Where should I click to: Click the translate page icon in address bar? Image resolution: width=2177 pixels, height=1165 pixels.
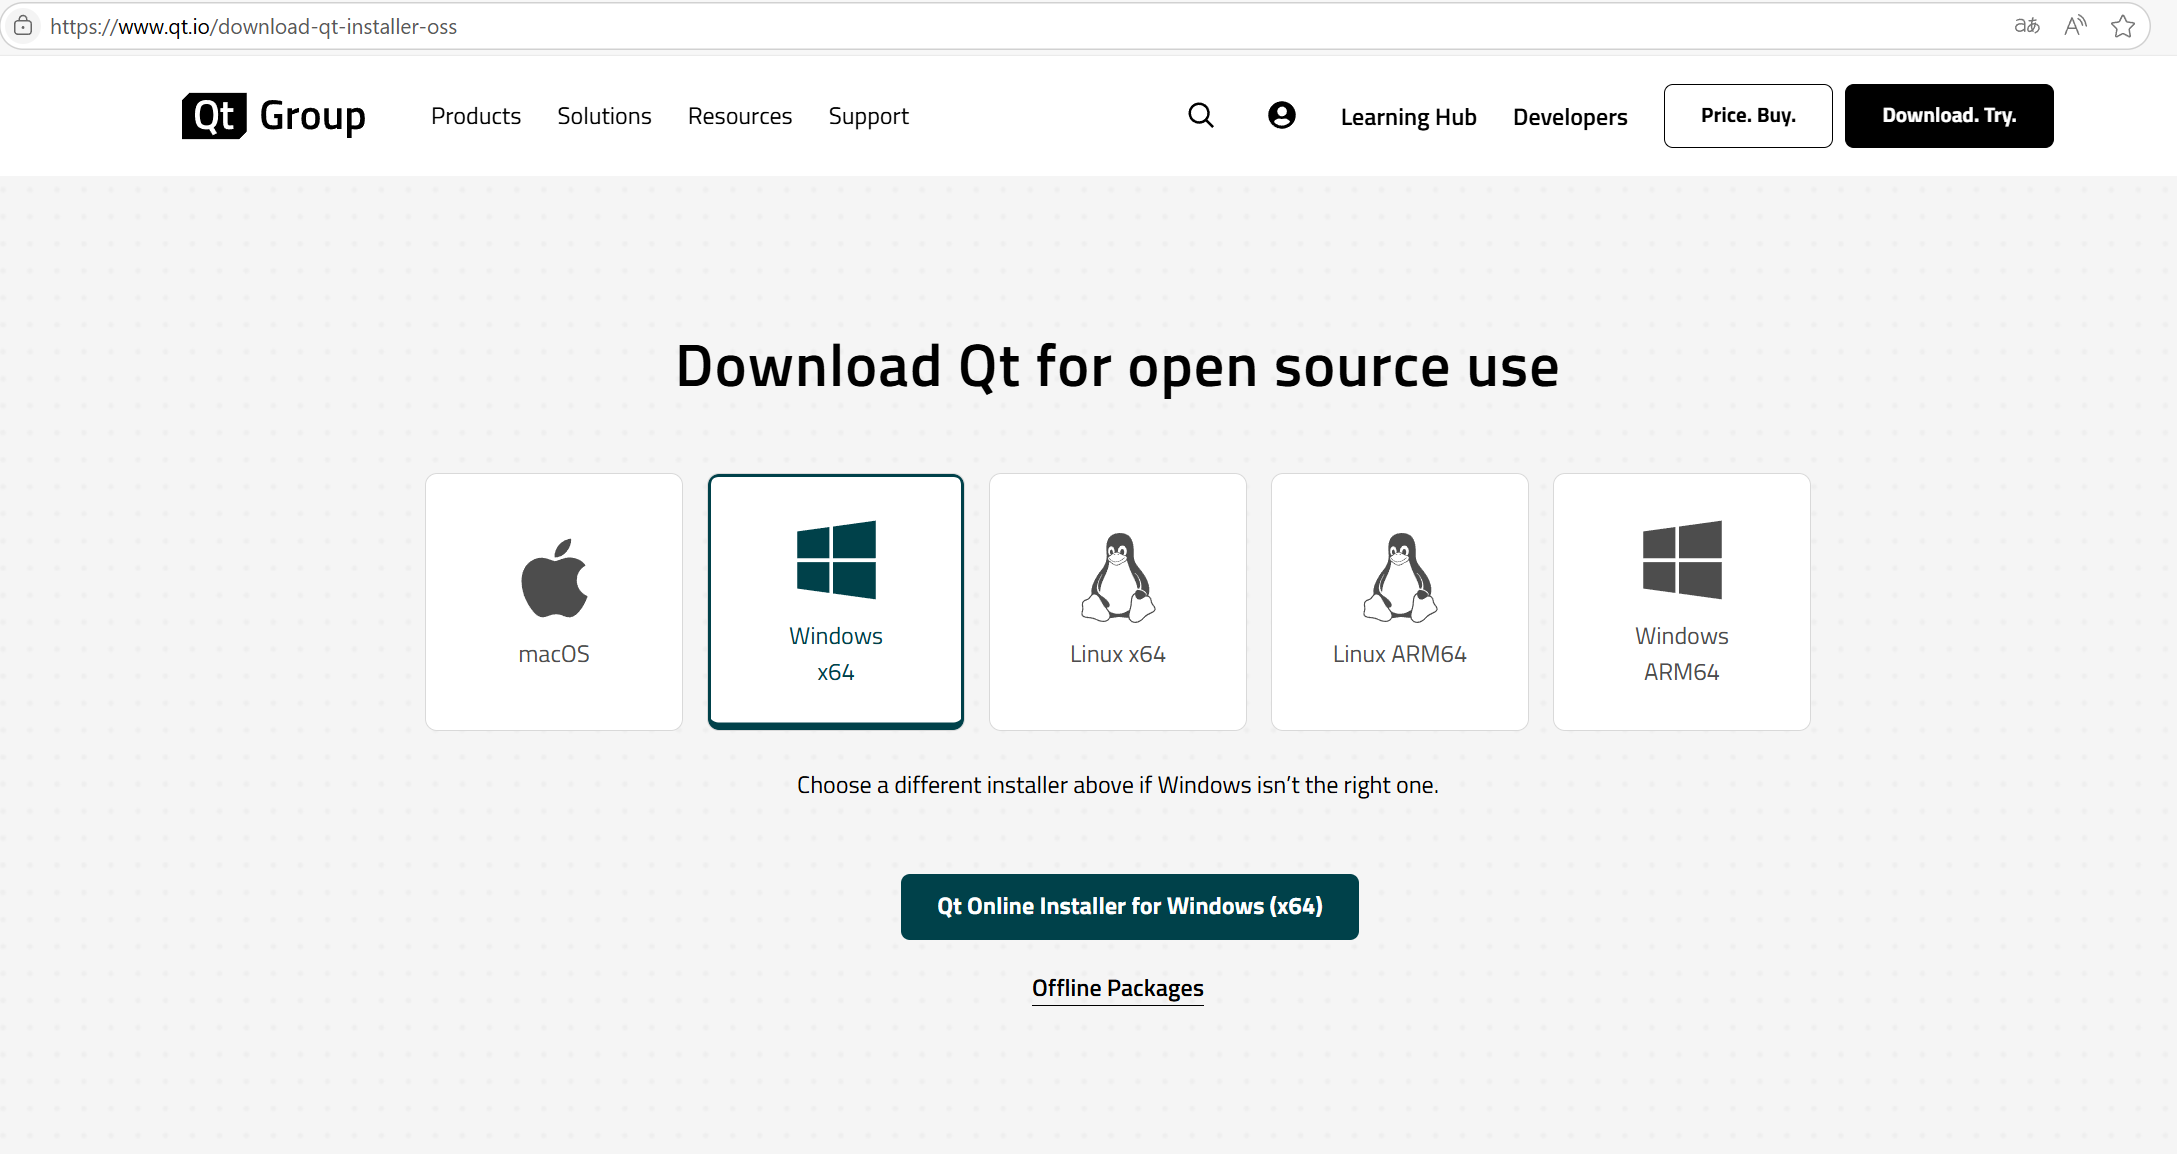[2027, 26]
